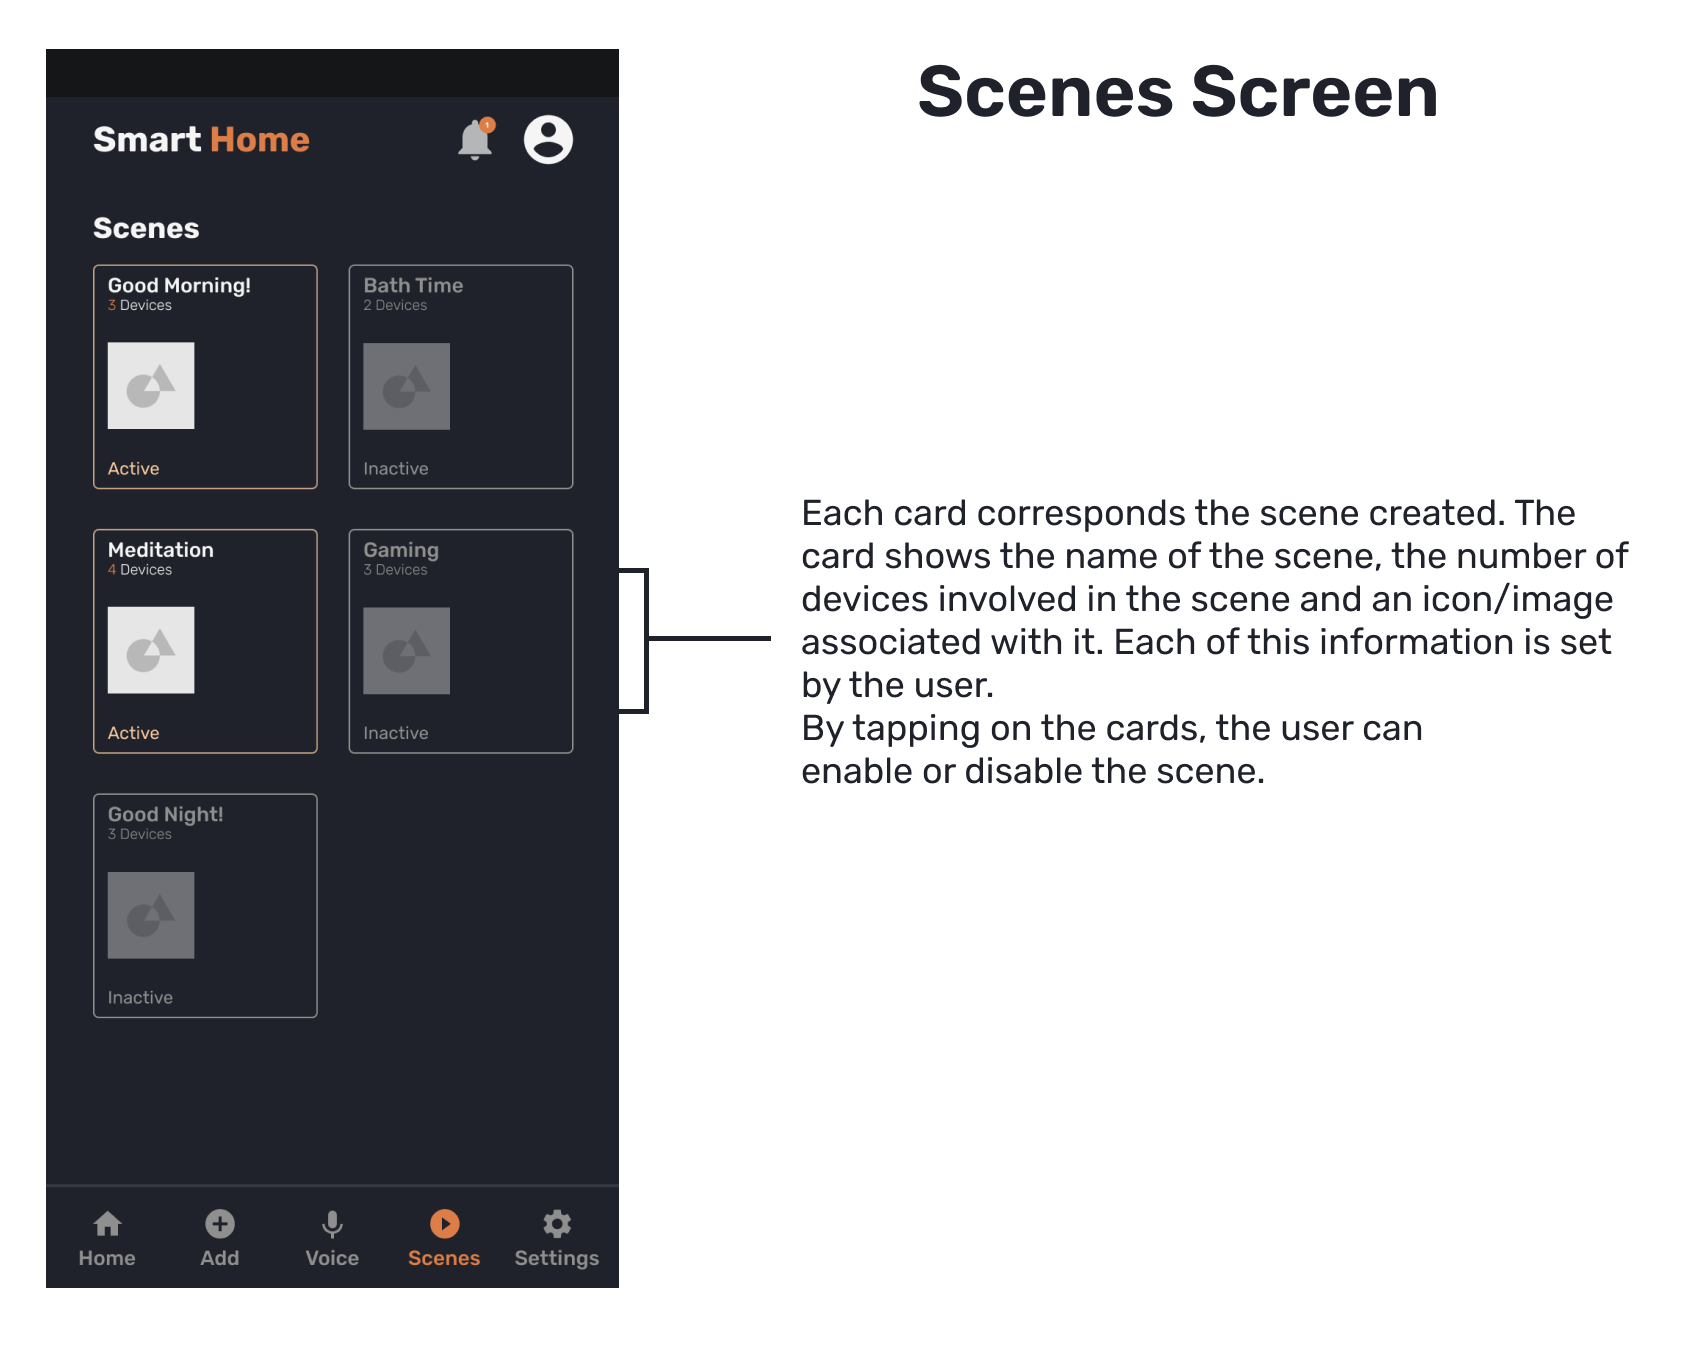Click the 3 Devices text under Good Night!
Image resolution: width=1700 pixels, height=1357 pixels.
140,834
